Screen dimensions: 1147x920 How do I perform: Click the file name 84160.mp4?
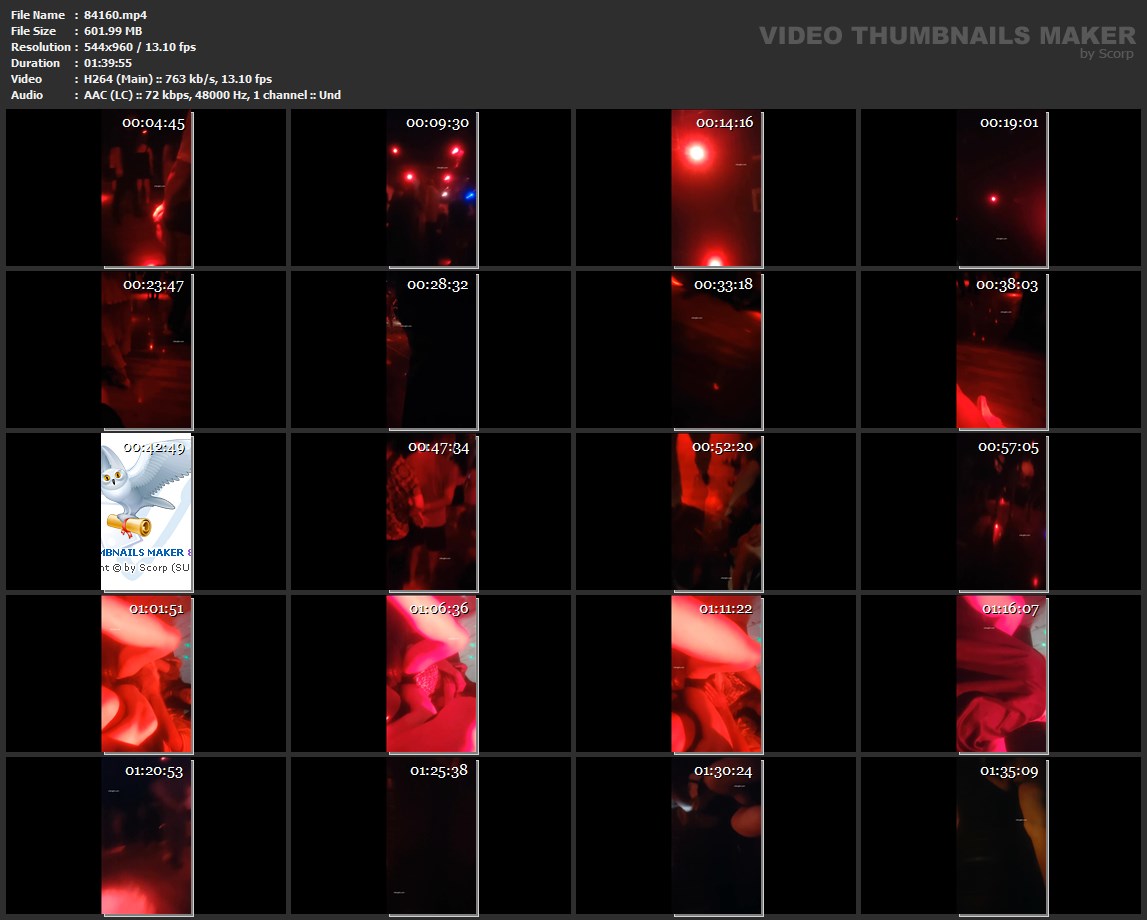(x=116, y=15)
